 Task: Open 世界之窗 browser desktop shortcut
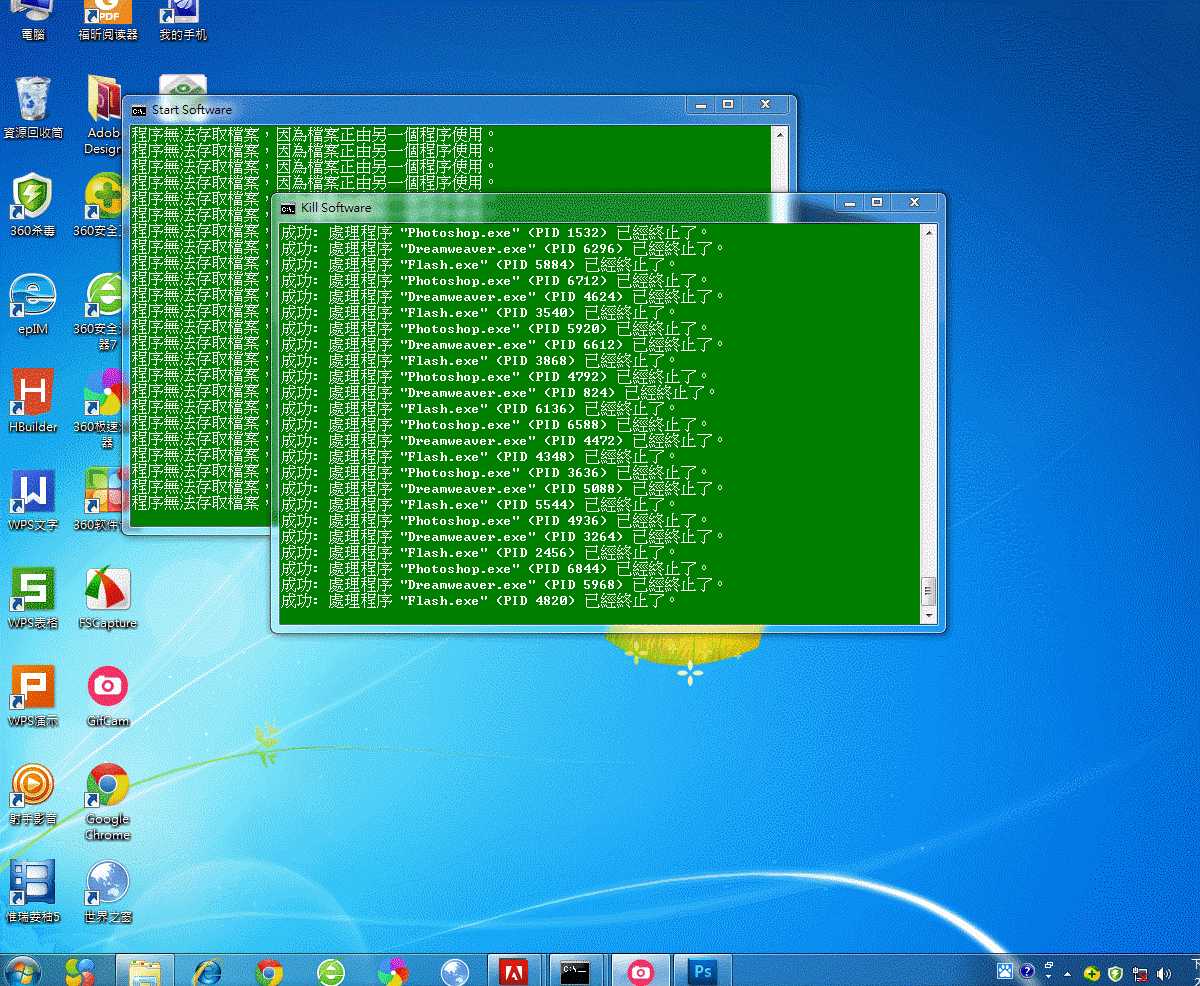tap(107, 890)
